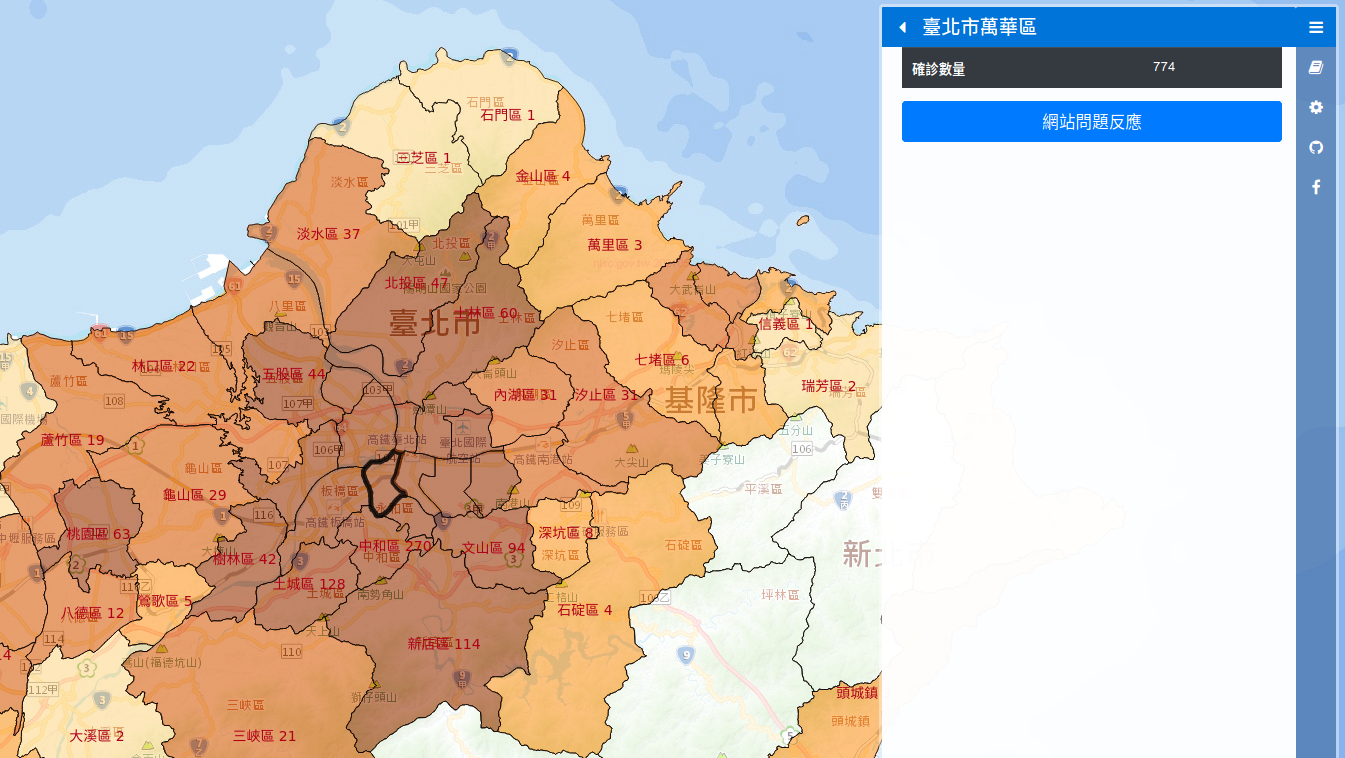Click the 八德區 12 district label
This screenshot has width=1345, height=758.
[93, 613]
